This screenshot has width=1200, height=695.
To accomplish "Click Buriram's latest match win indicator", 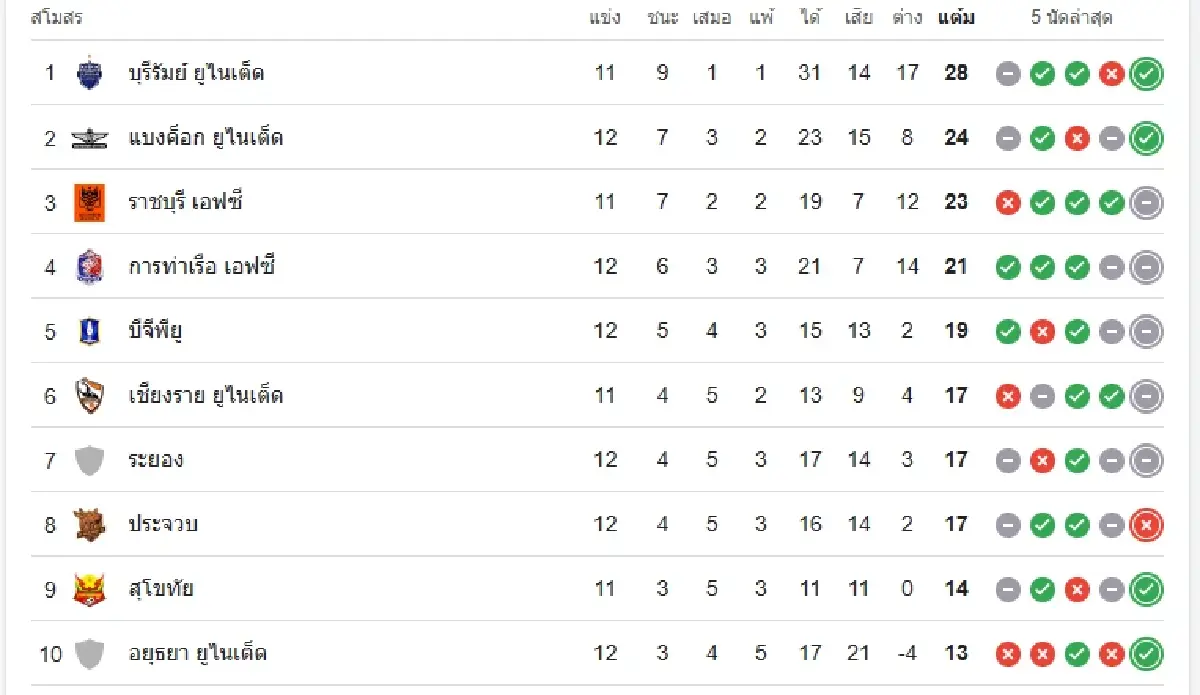I will pos(1146,74).
